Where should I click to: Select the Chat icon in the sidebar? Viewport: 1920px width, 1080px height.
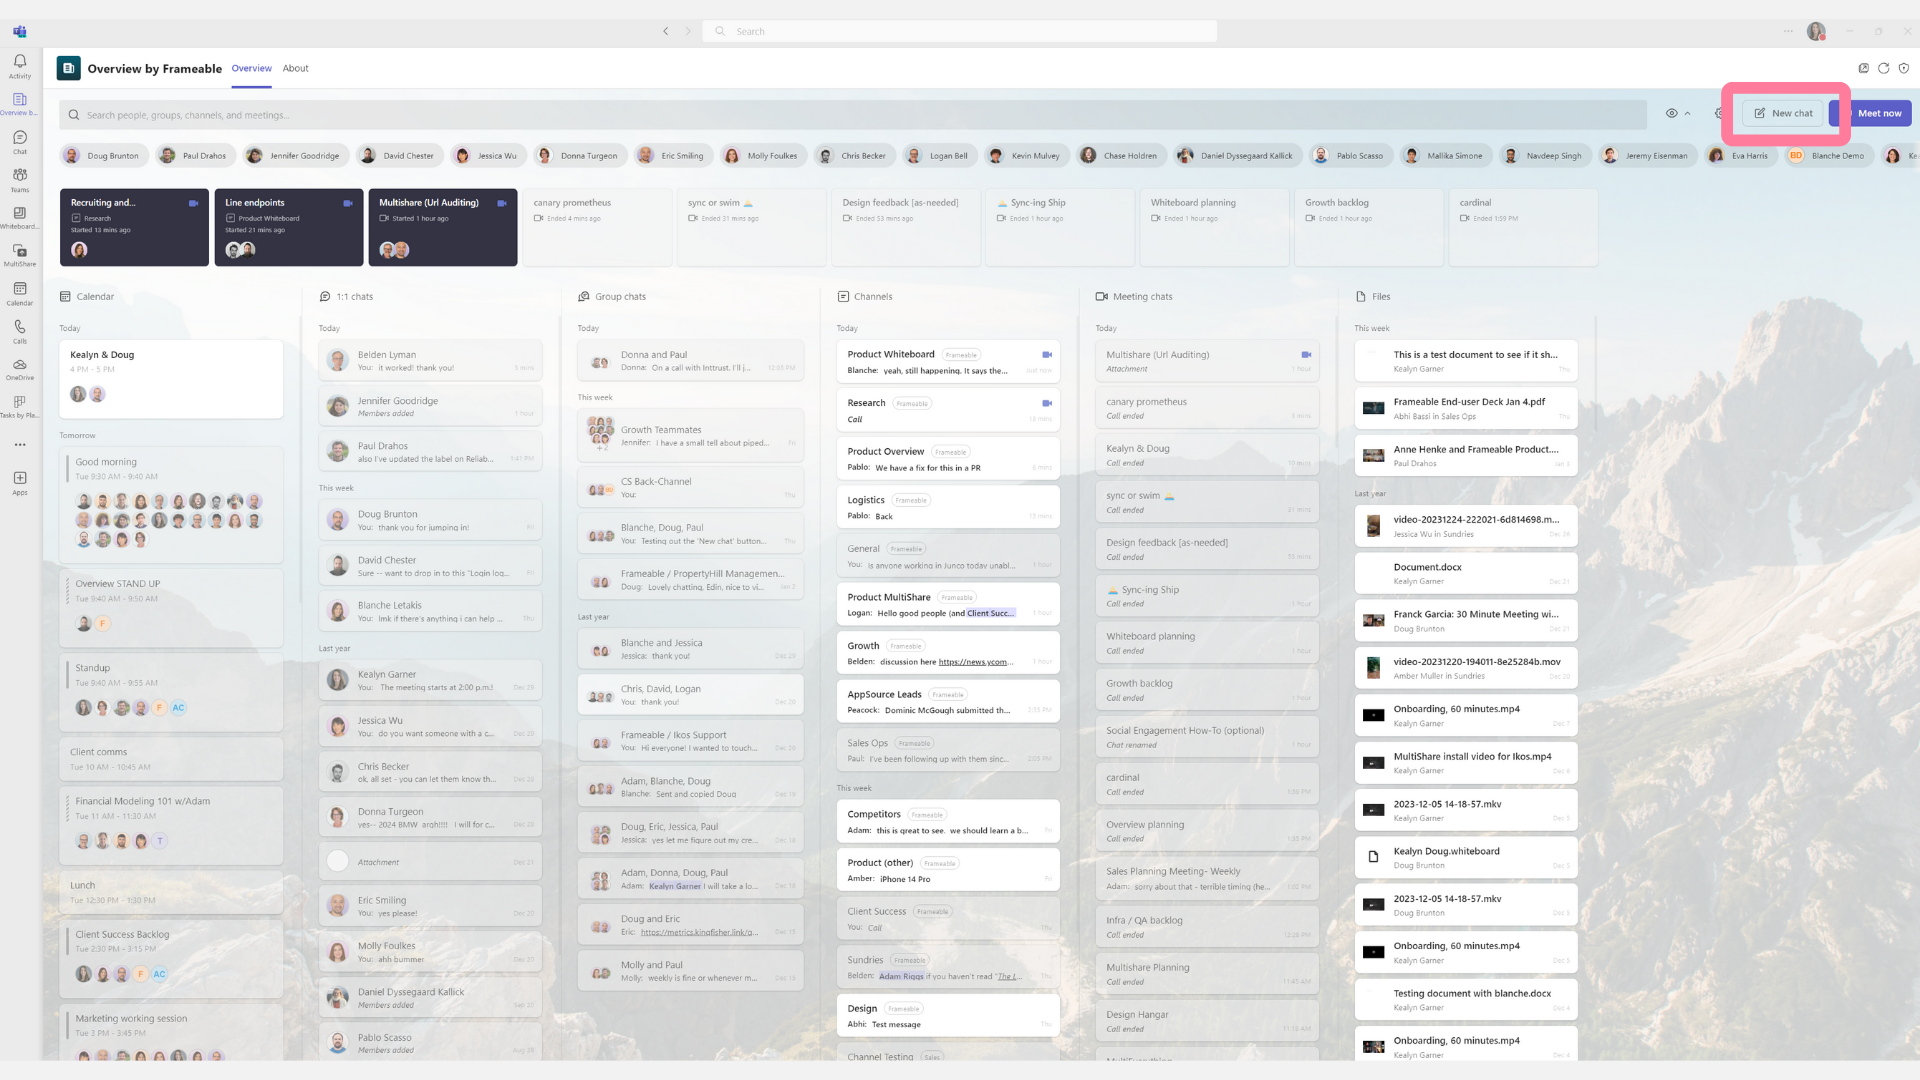[x=19, y=142]
